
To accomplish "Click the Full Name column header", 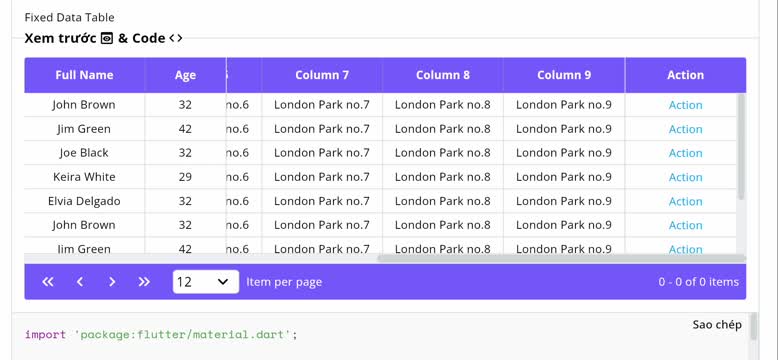I will 84,75.
